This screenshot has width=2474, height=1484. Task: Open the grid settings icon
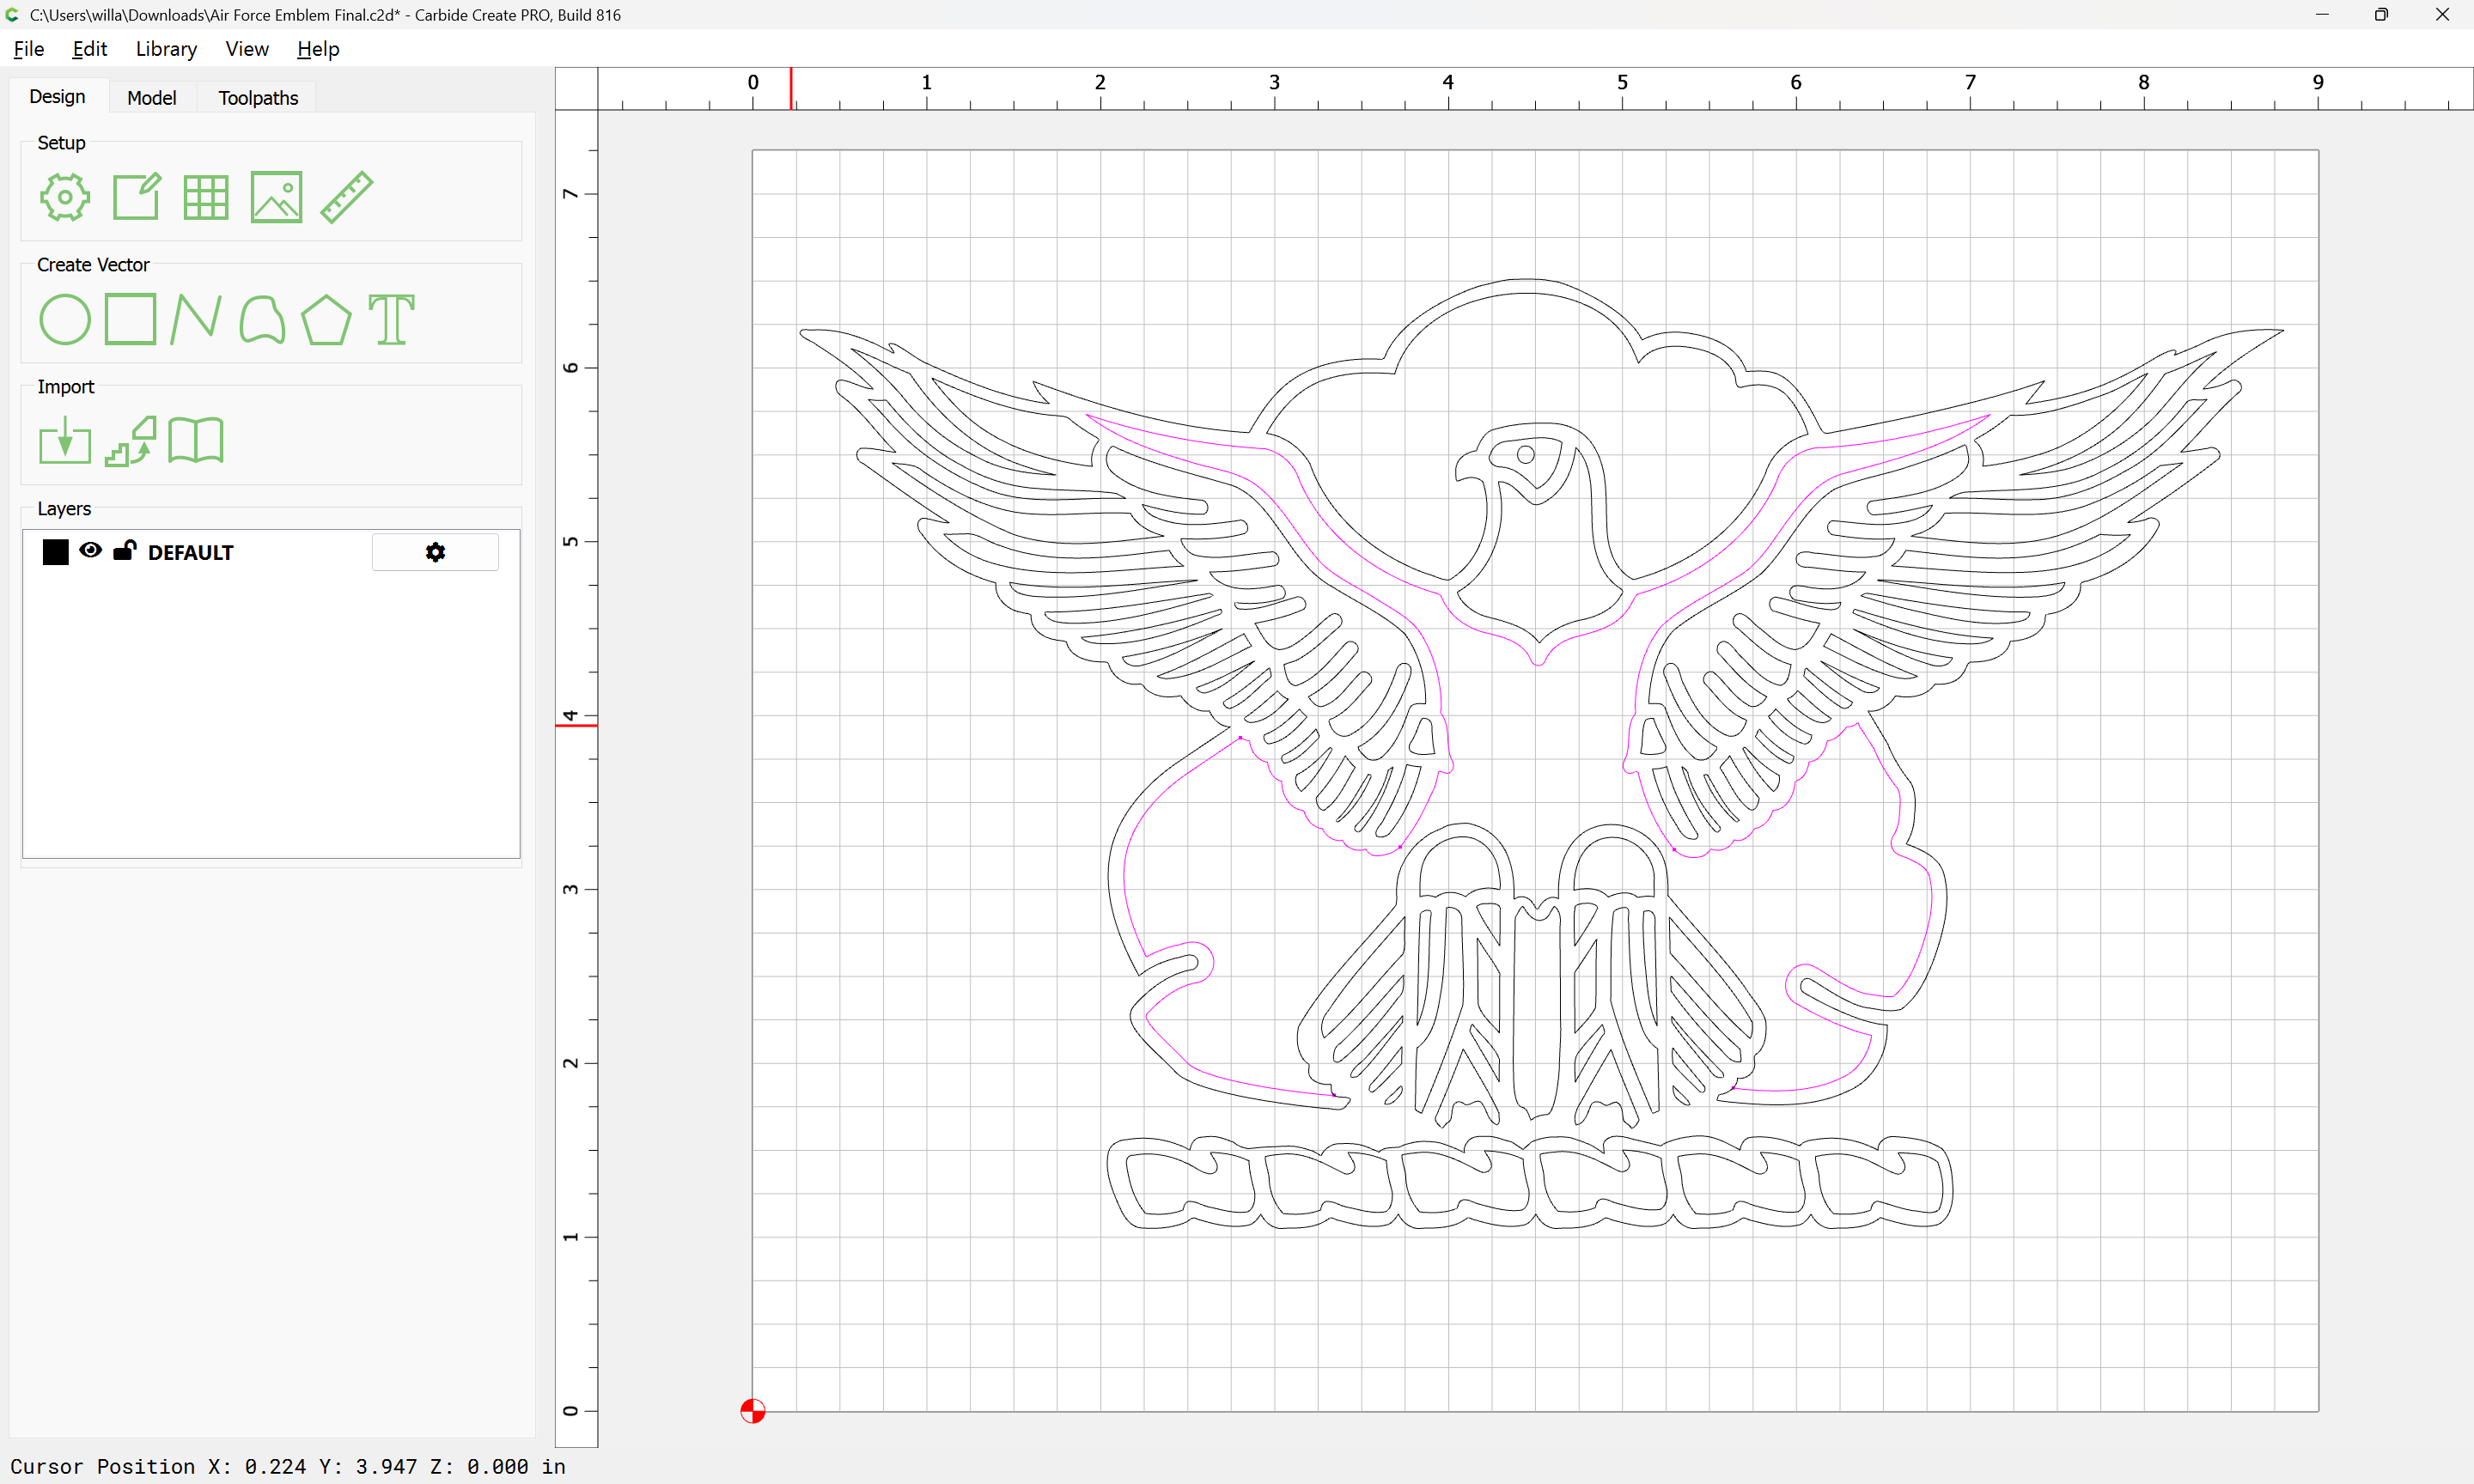click(x=206, y=197)
